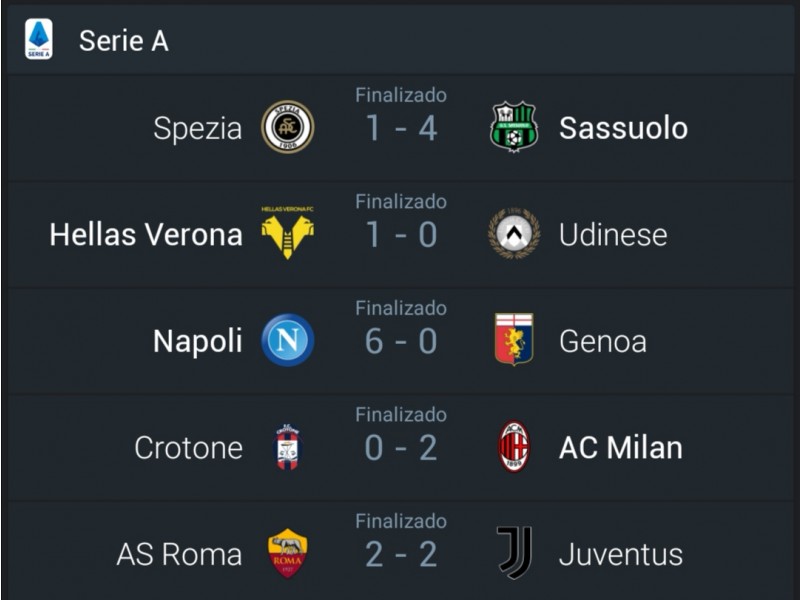Click the AS Roma crest
Screen dimensions: 800x600
[288, 553]
